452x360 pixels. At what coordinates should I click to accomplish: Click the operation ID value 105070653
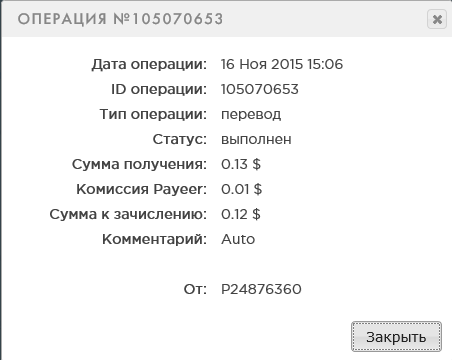pyautogui.click(x=260, y=89)
